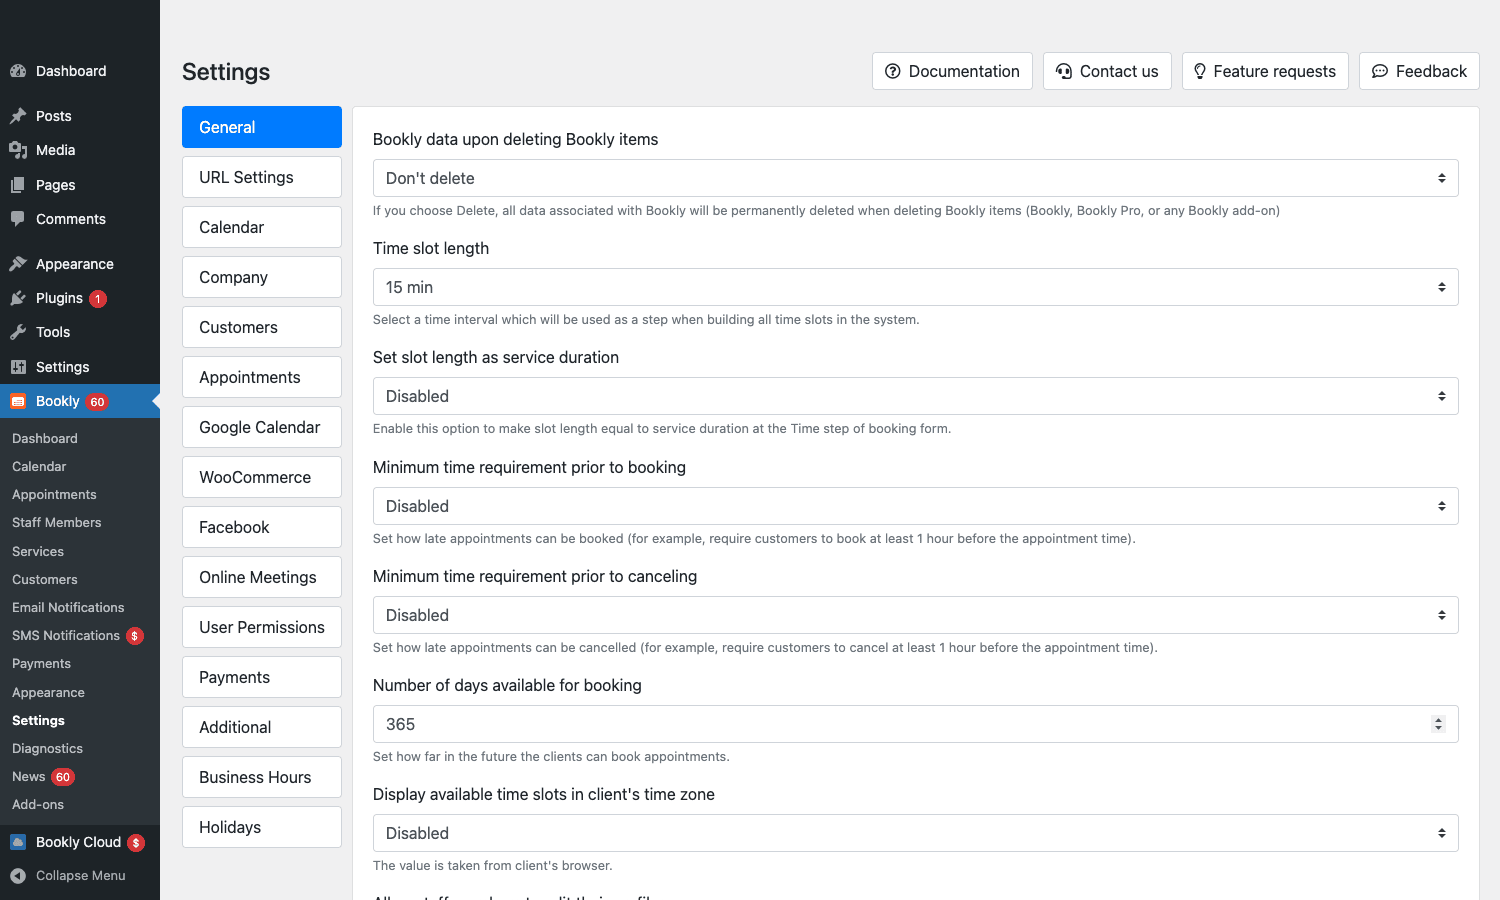Screen dimensions: 1500x900
Task: Open Staff Members in Bookly submenu
Action: 57,522
